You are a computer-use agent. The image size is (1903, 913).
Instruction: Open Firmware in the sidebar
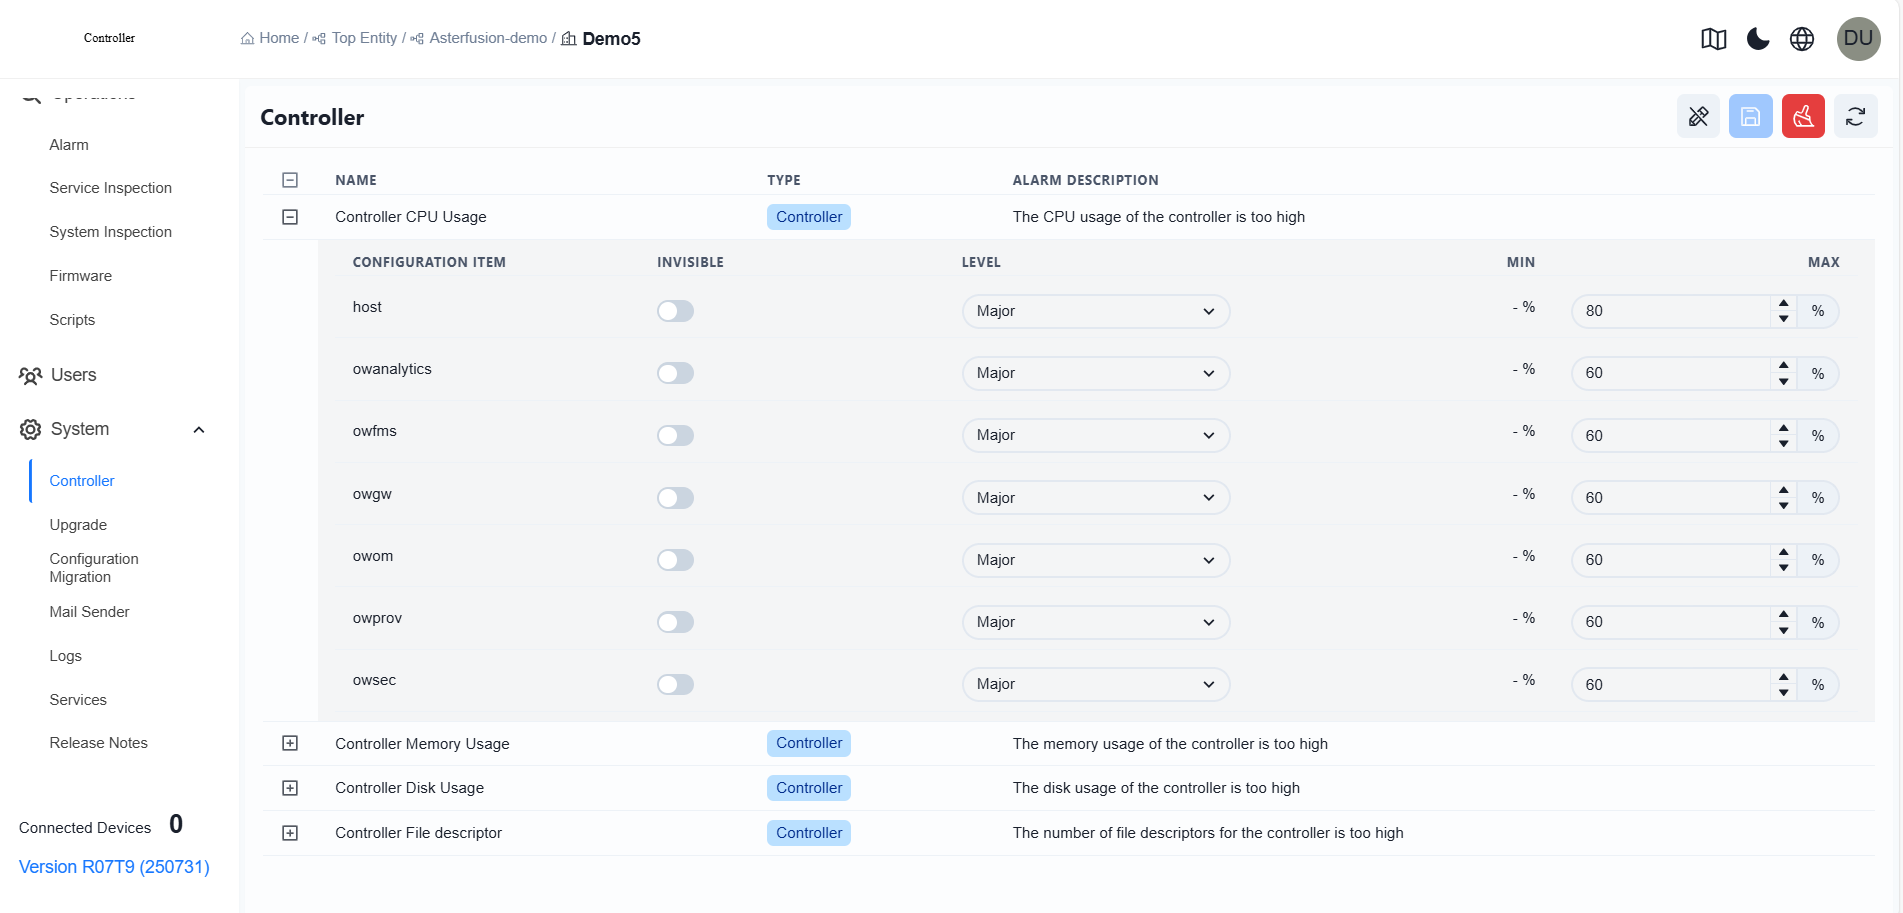point(80,276)
